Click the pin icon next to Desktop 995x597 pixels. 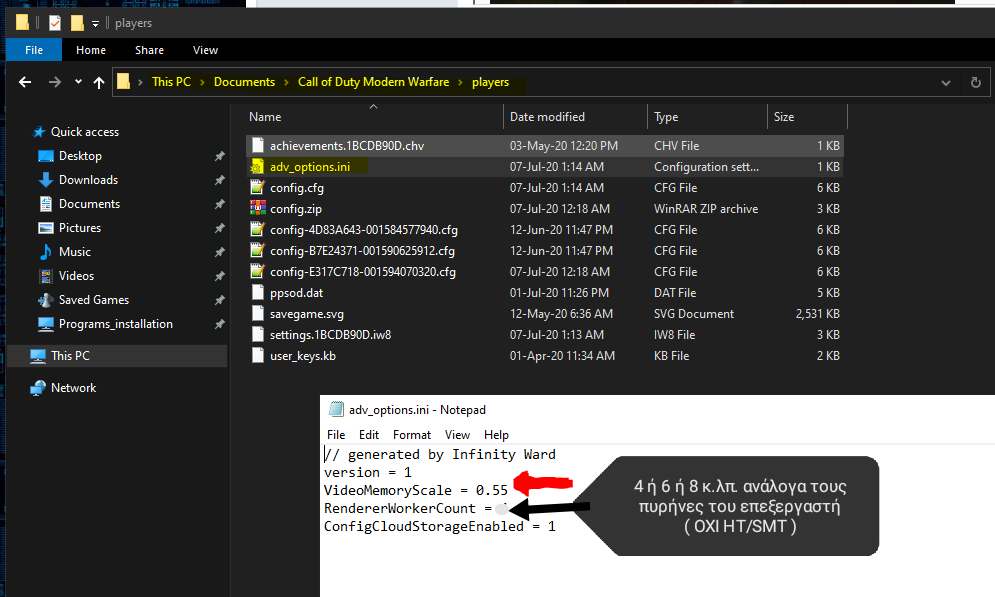tap(220, 156)
